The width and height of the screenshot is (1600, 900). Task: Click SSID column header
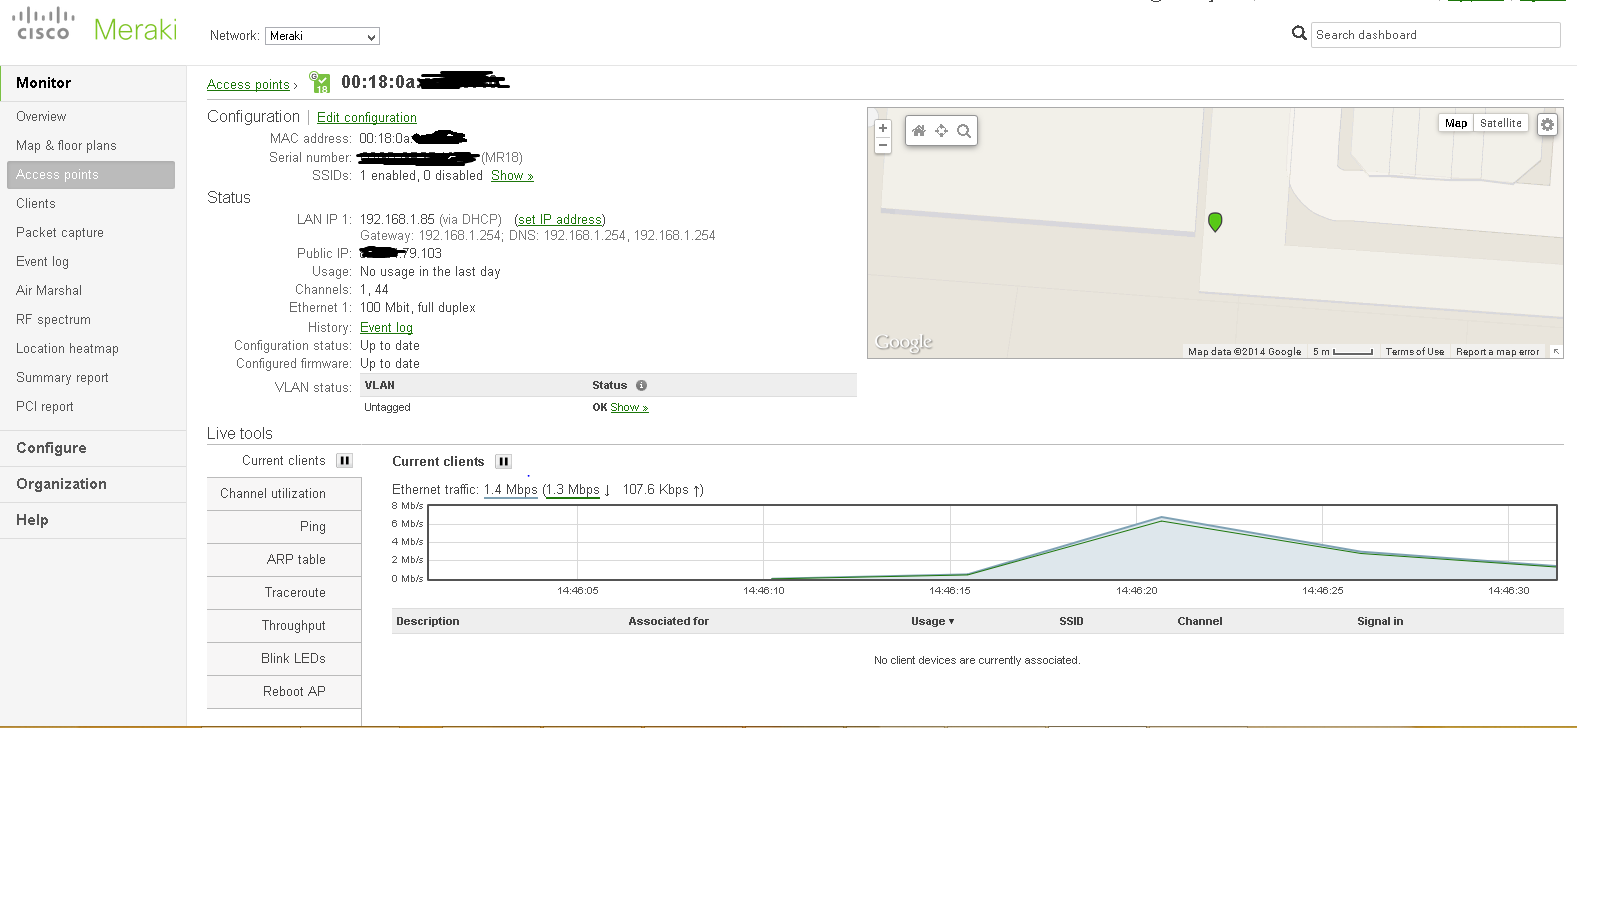1071,621
